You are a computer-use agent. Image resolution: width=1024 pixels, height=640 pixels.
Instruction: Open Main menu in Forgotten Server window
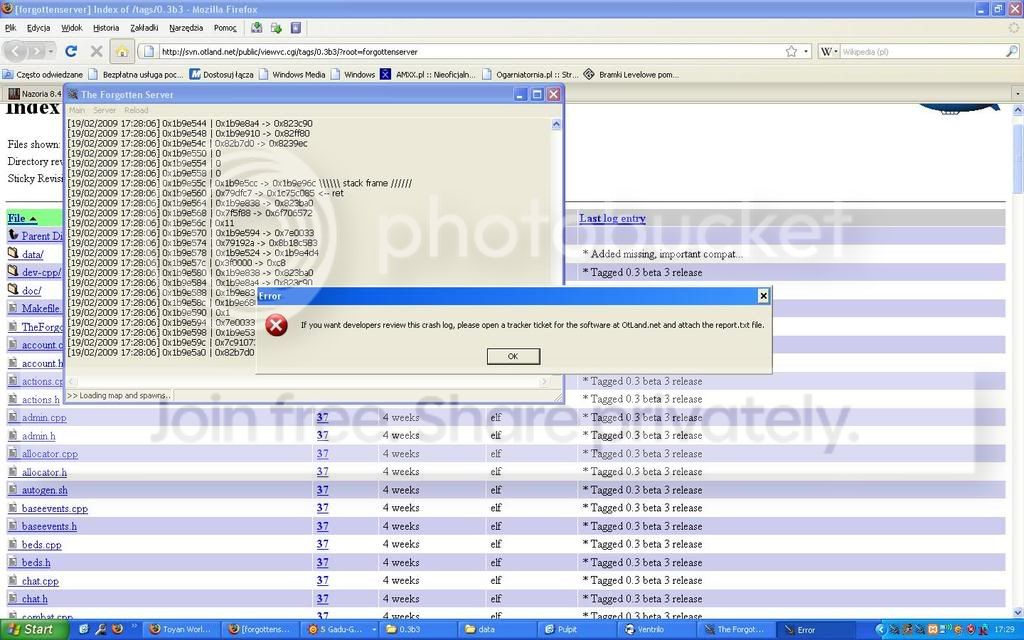[77, 110]
